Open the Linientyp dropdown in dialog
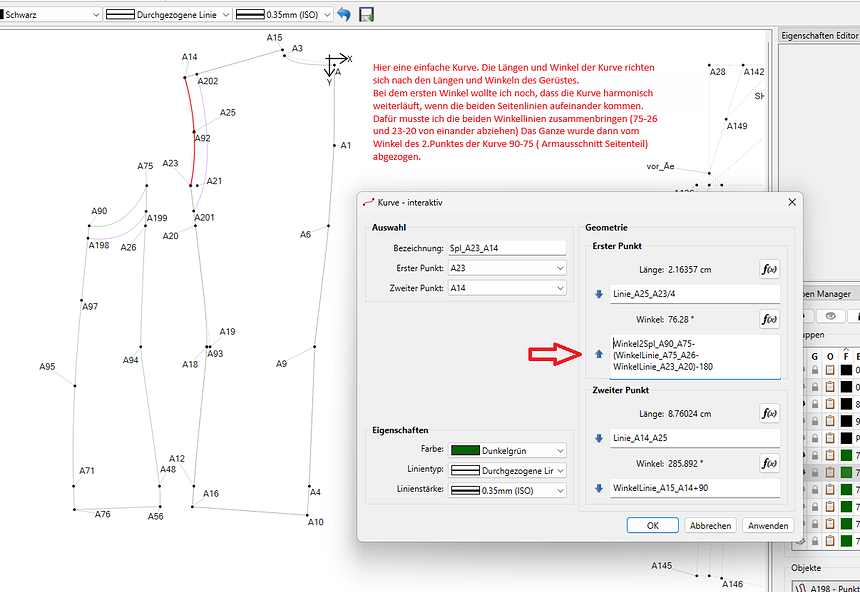Viewport: 860px width, 592px height. (x=507, y=470)
